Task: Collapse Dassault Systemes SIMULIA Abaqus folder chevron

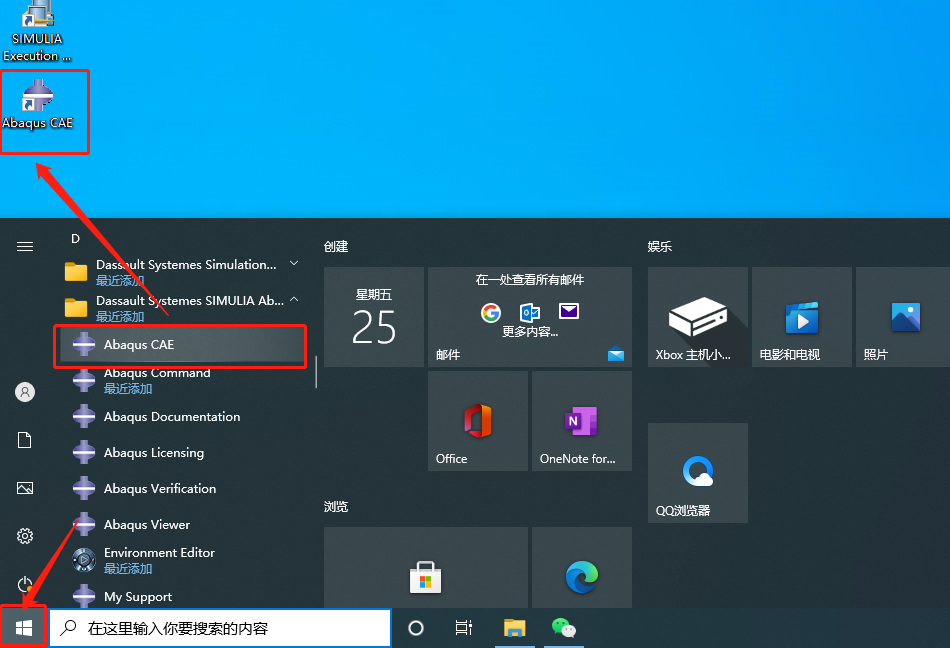Action: click(x=294, y=299)
